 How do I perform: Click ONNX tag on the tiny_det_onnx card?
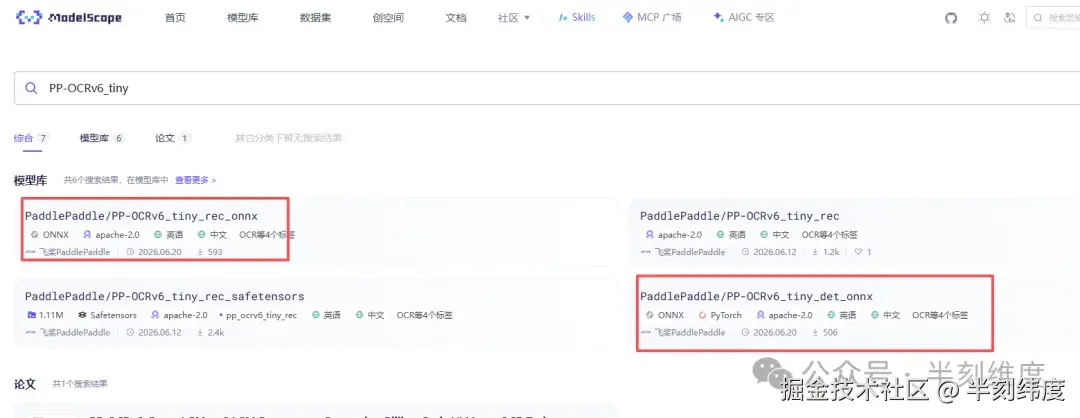click(x=665, y=315)
